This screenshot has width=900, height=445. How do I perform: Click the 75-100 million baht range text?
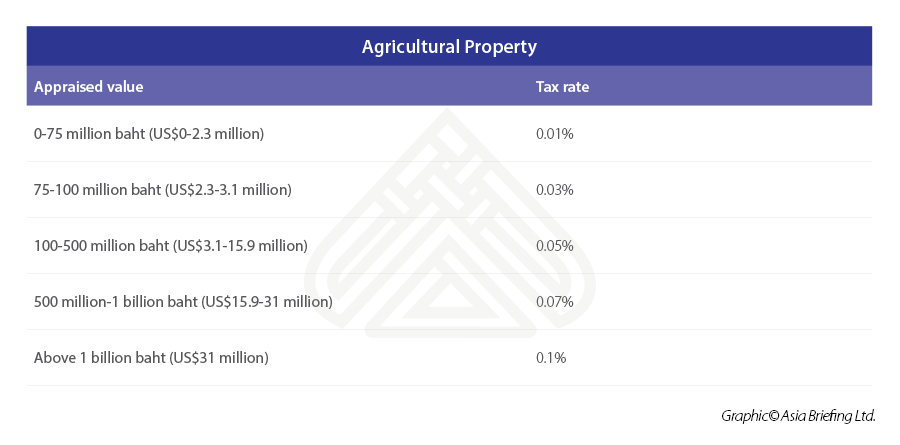[x=97, y=189]
